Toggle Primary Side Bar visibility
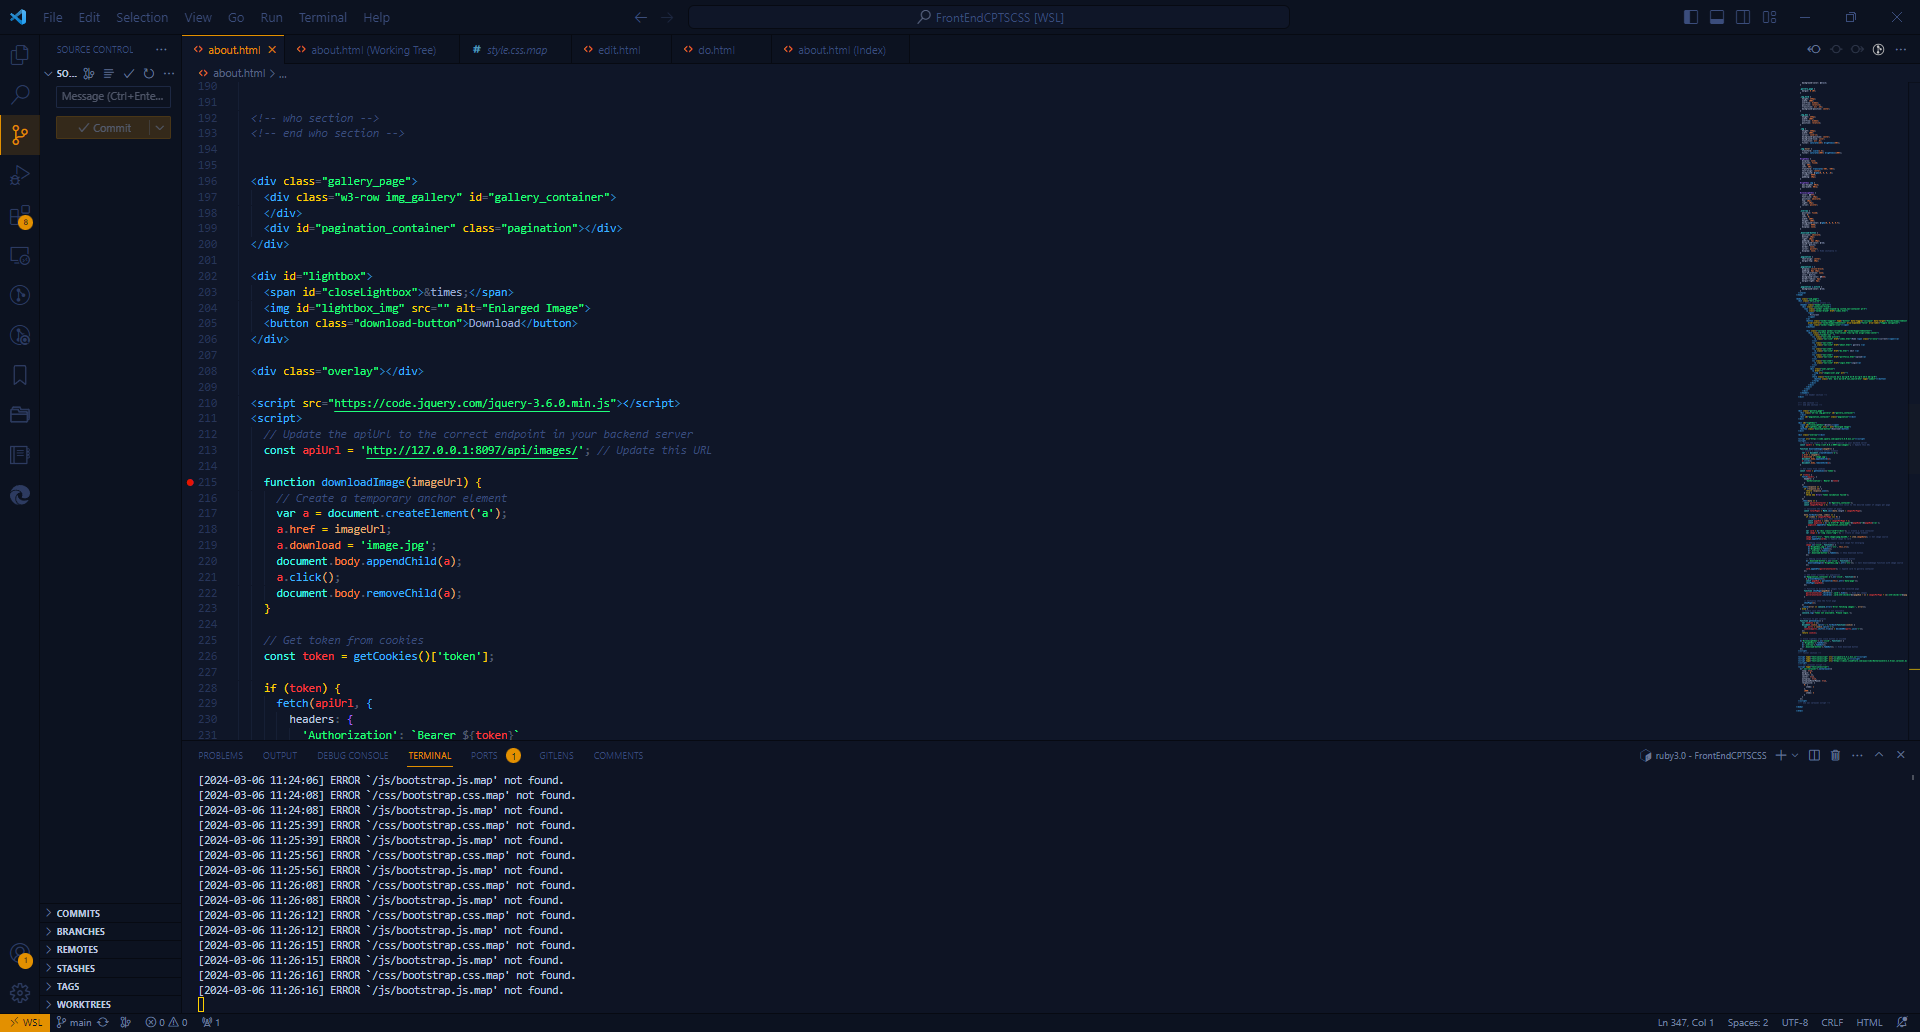 point(1691,17)
